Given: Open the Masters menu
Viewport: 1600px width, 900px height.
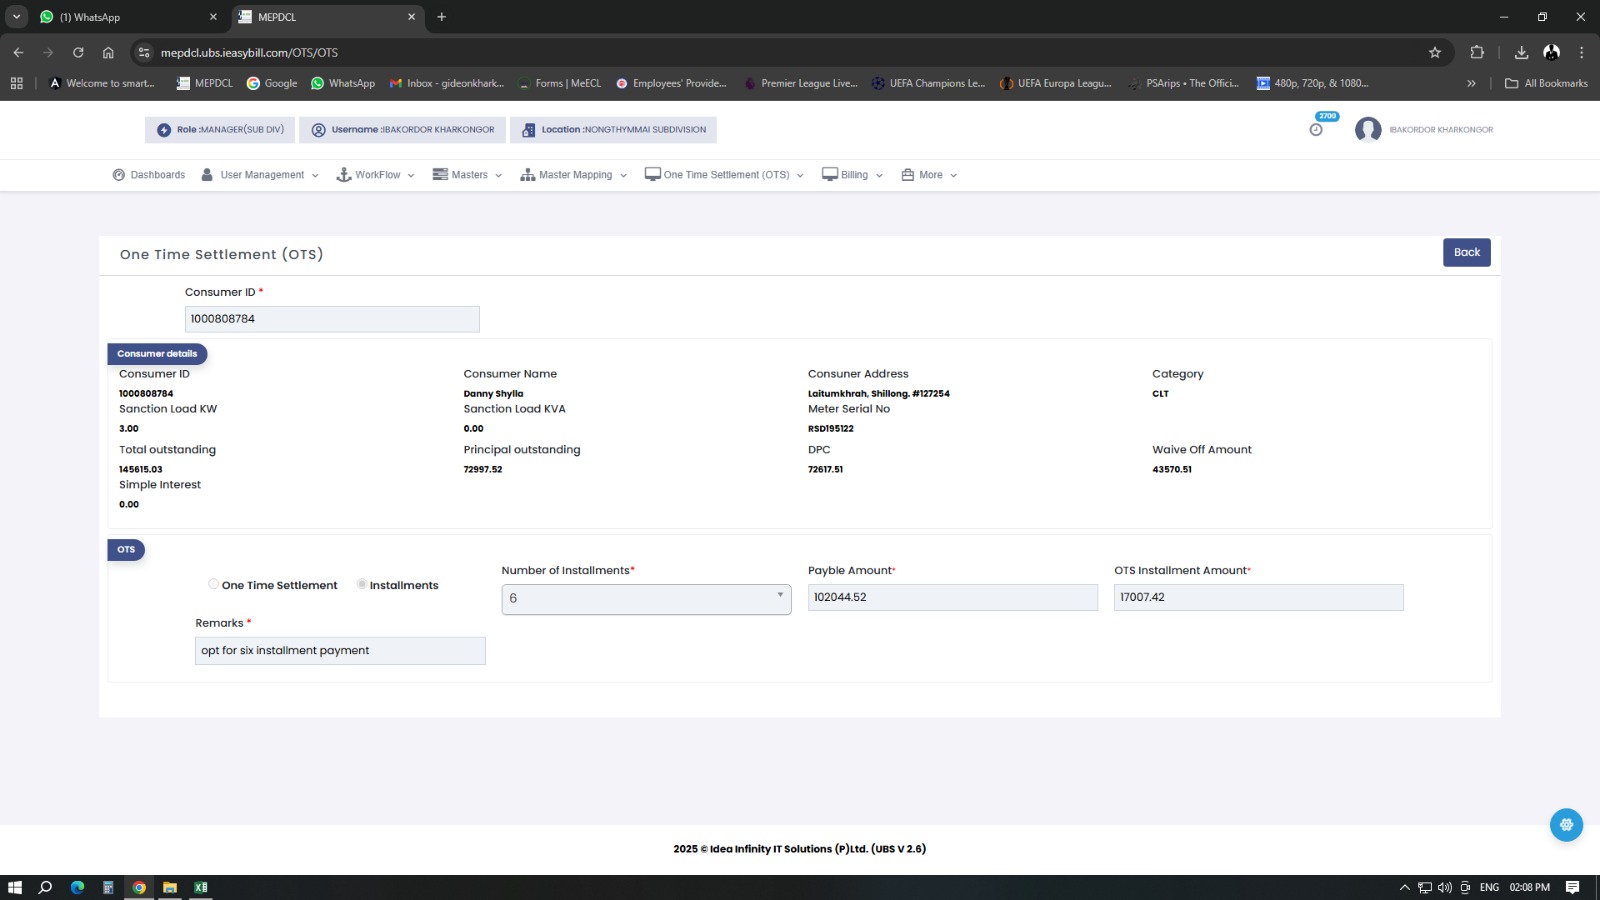Looking at the screenshot, I should coord(467,175).
